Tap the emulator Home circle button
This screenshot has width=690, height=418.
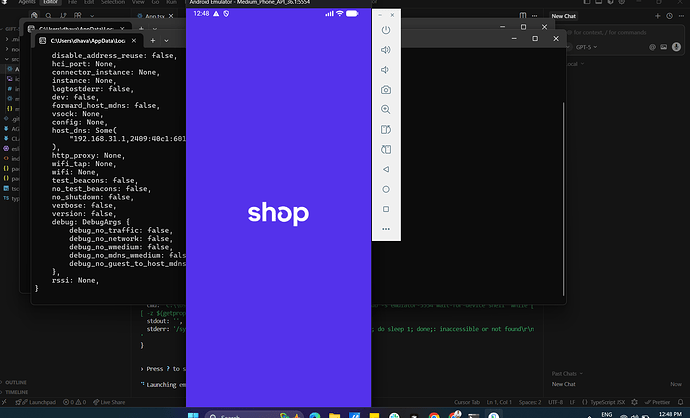click(385, 189)
